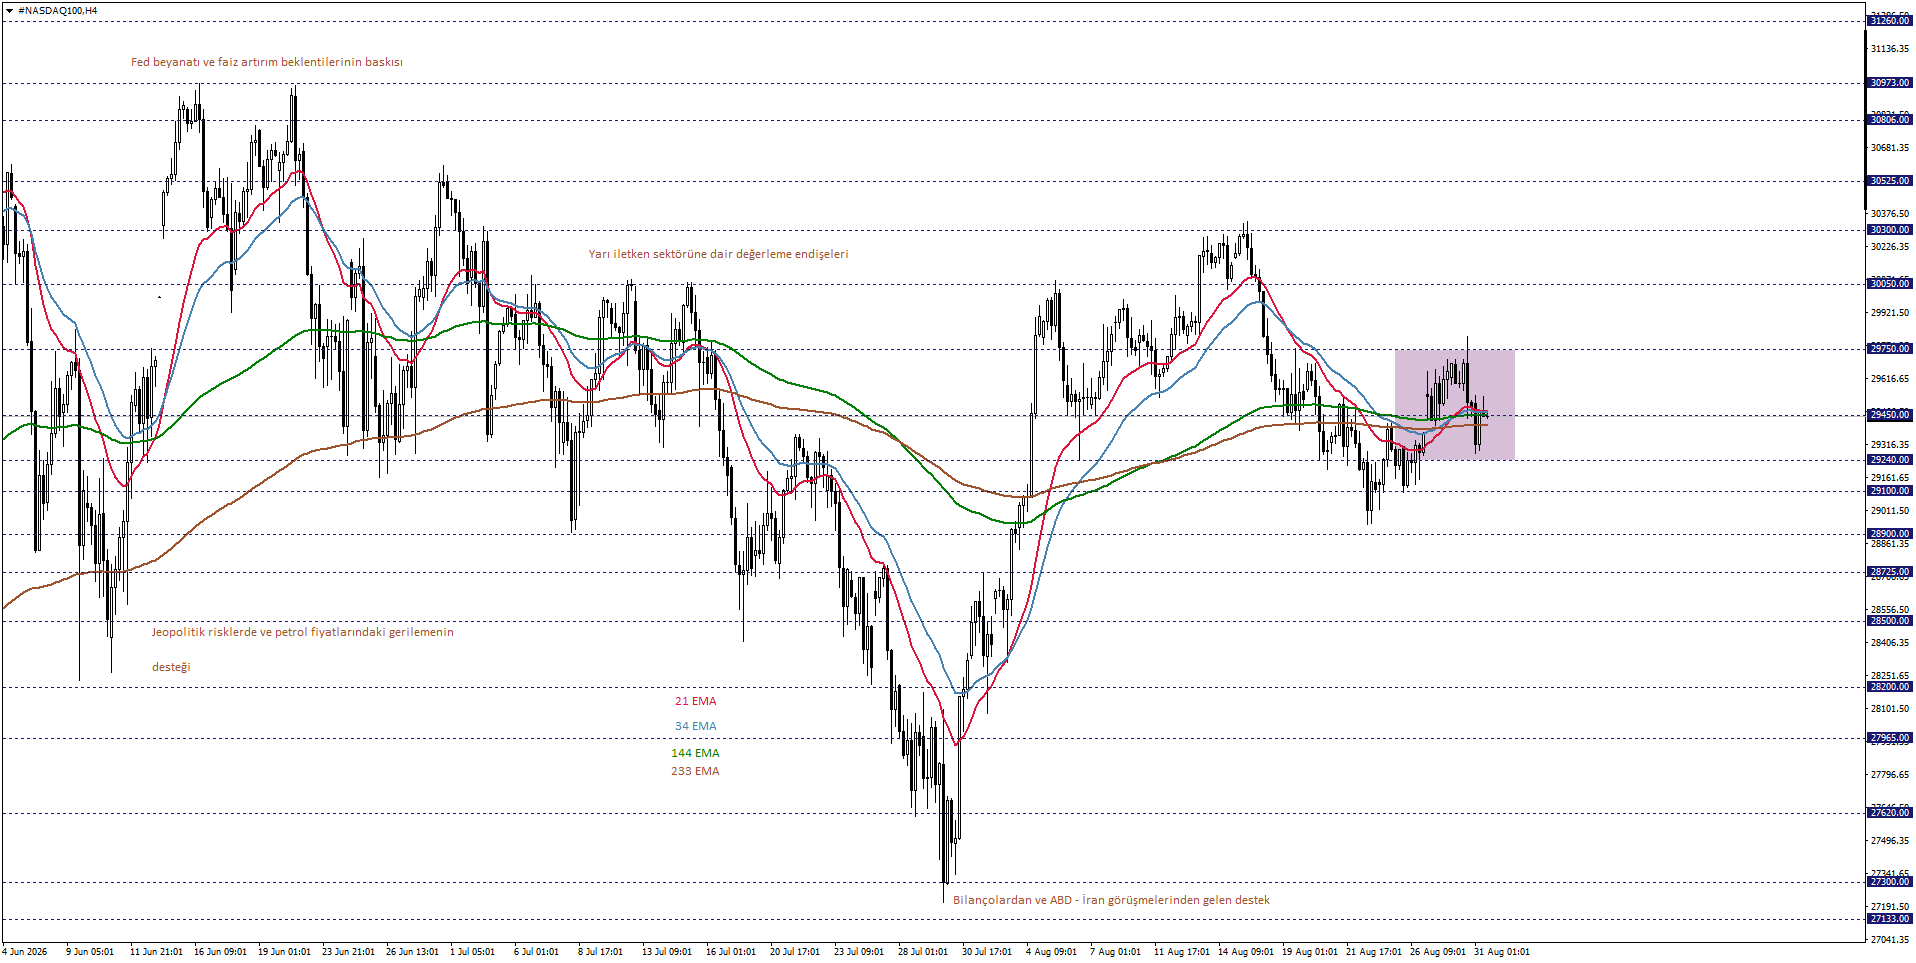Click the red 21 EMA legend label
This screenshot has width=1916, height=963.
pos(695,701)
